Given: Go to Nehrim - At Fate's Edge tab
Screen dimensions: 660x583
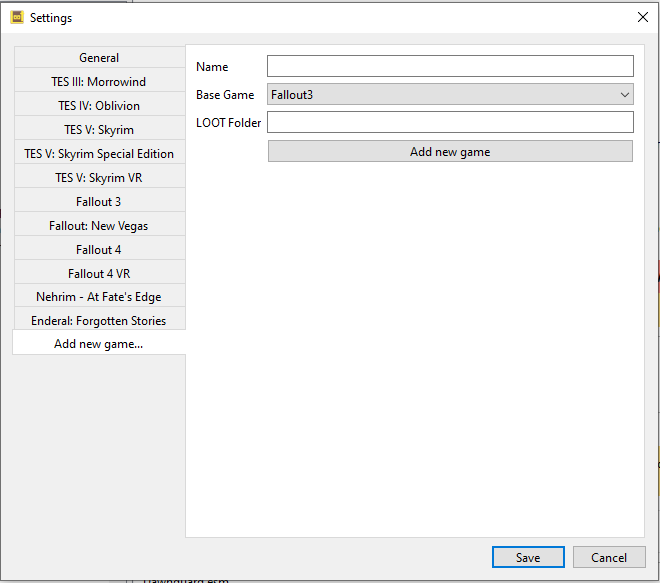Looking at the screenshot, I should 99,297.
